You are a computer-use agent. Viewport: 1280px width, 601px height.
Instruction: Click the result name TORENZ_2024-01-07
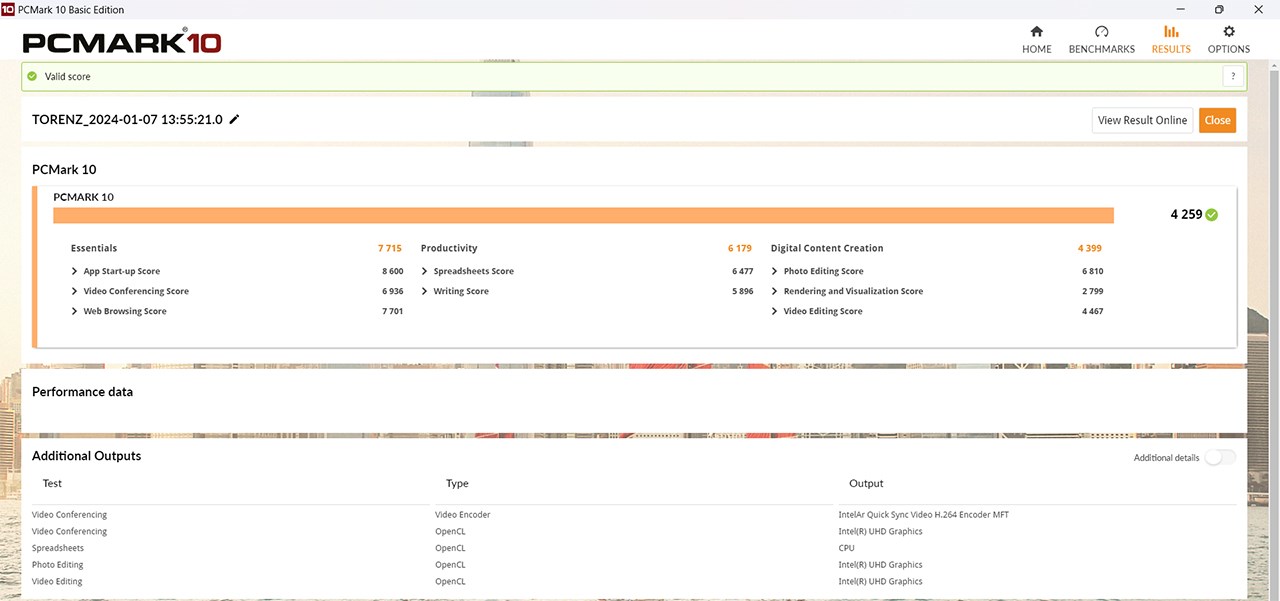pos(127,119)
